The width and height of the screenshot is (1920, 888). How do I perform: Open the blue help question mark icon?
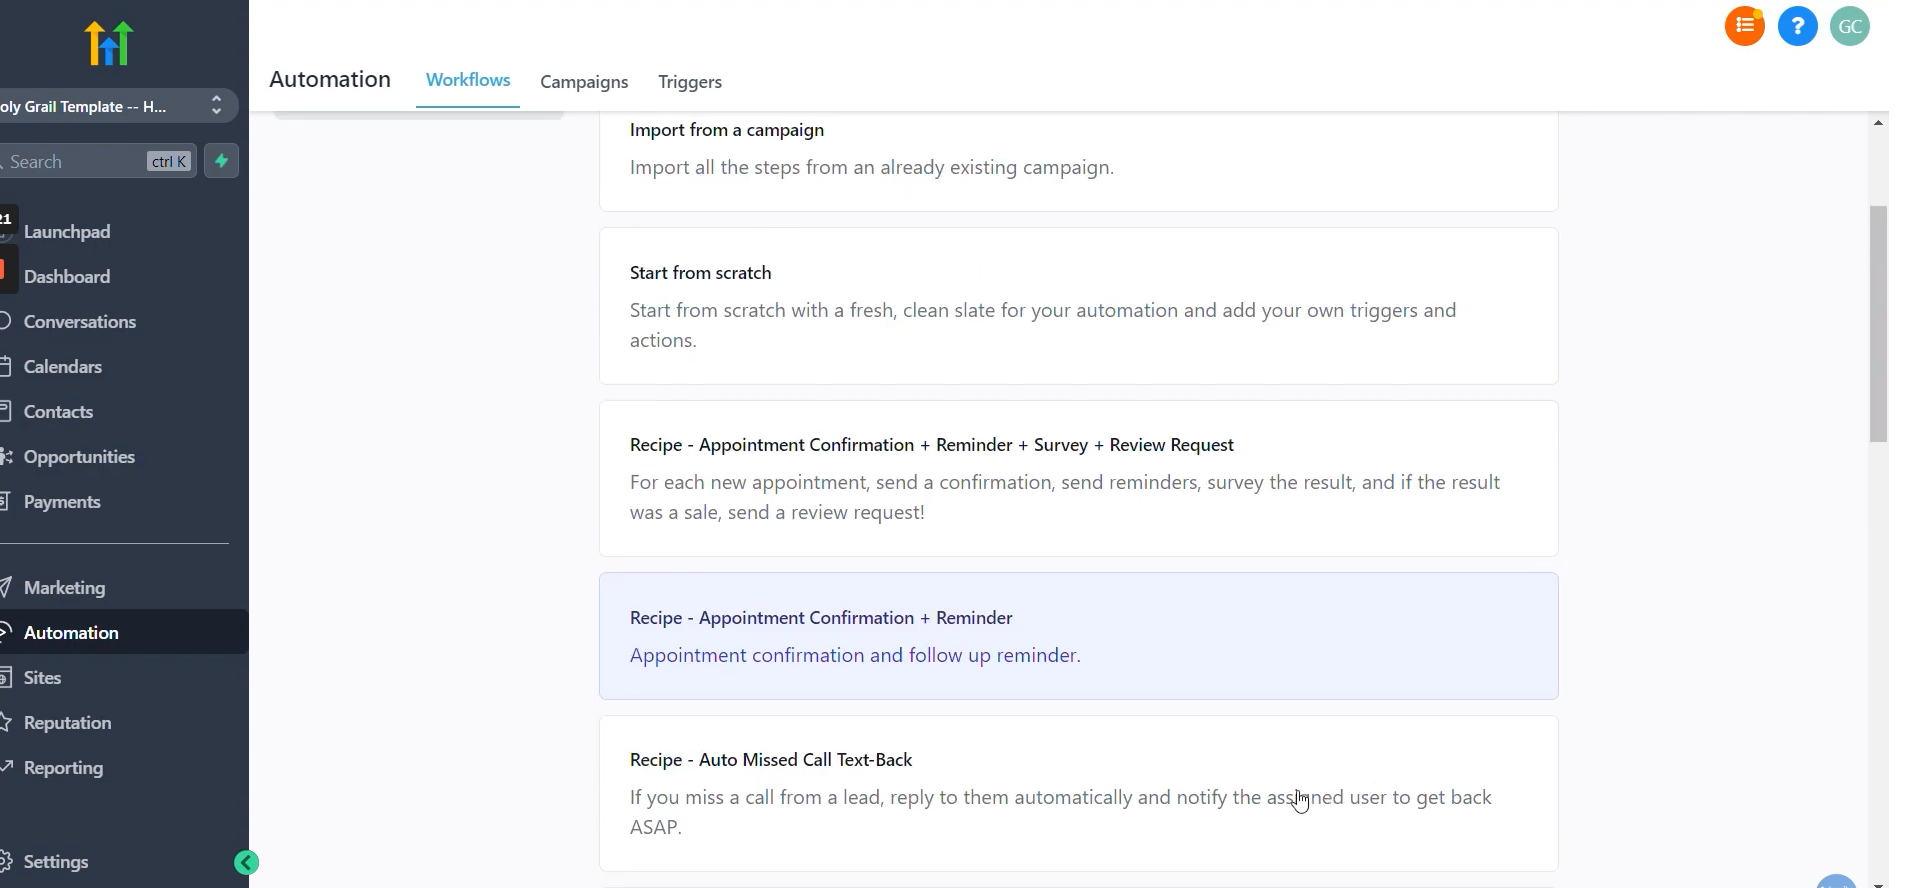tap(1798, 26)
